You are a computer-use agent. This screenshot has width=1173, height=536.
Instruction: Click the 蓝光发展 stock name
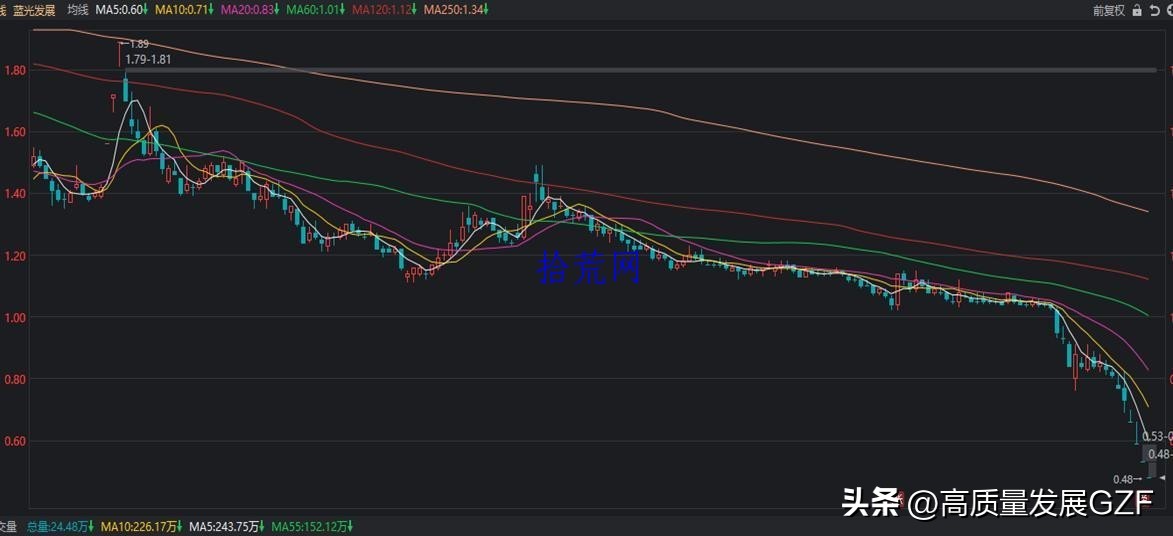pos(34,10)
